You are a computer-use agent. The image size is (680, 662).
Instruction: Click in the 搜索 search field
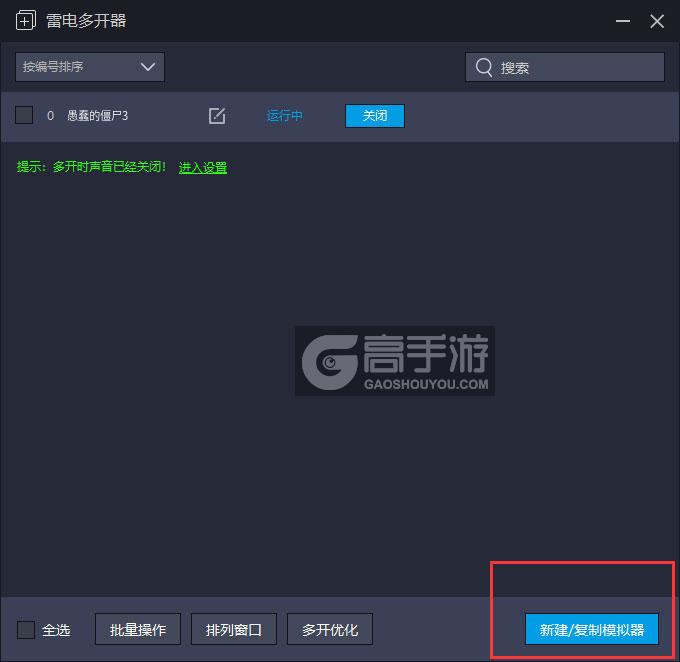[x=565, y=67]
